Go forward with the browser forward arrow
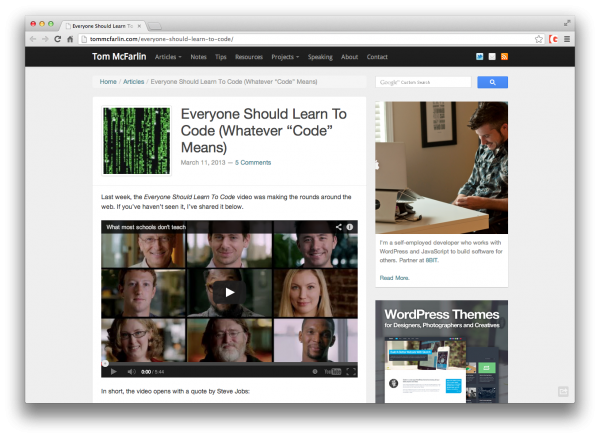Image resolution: width=600 pixels, height=438 pixels. point(45,39)
